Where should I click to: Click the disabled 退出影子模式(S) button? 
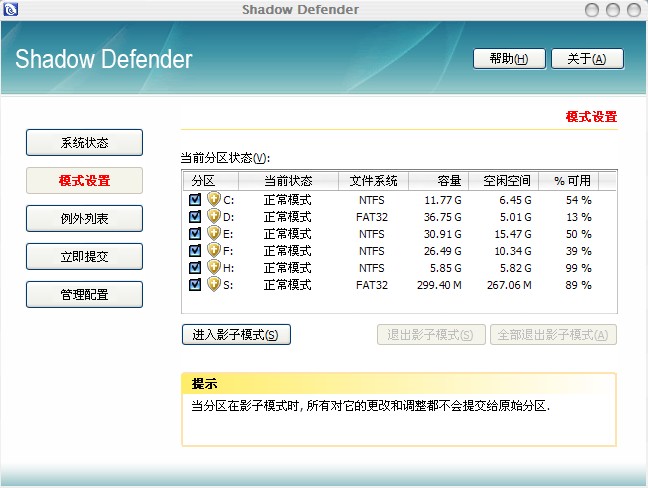pos(431,334)
